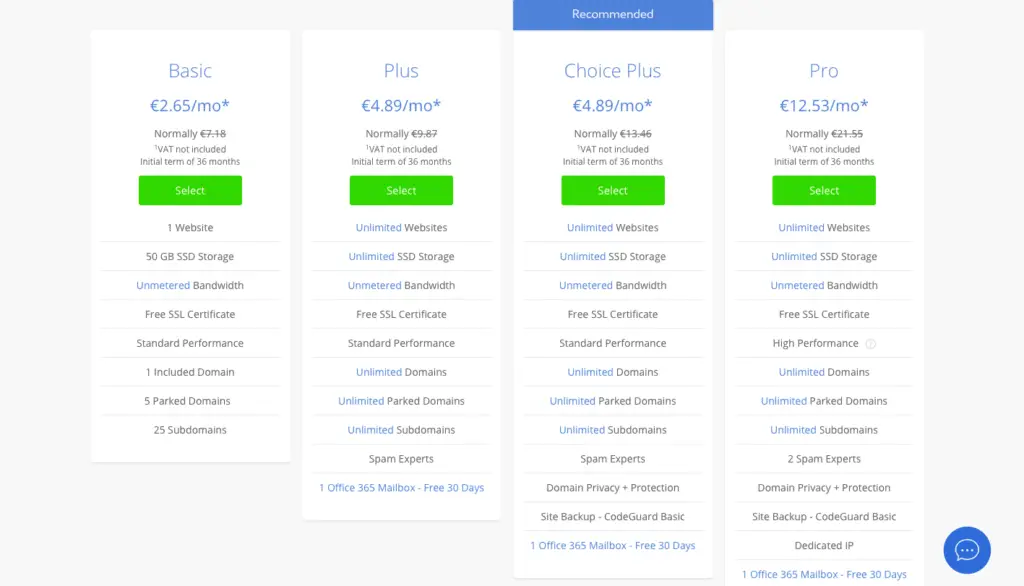Image resolution: width=1024 pixels, height=586 pixels.
Task: Click the Choice Plus plan title
Action: click(613, 71)
